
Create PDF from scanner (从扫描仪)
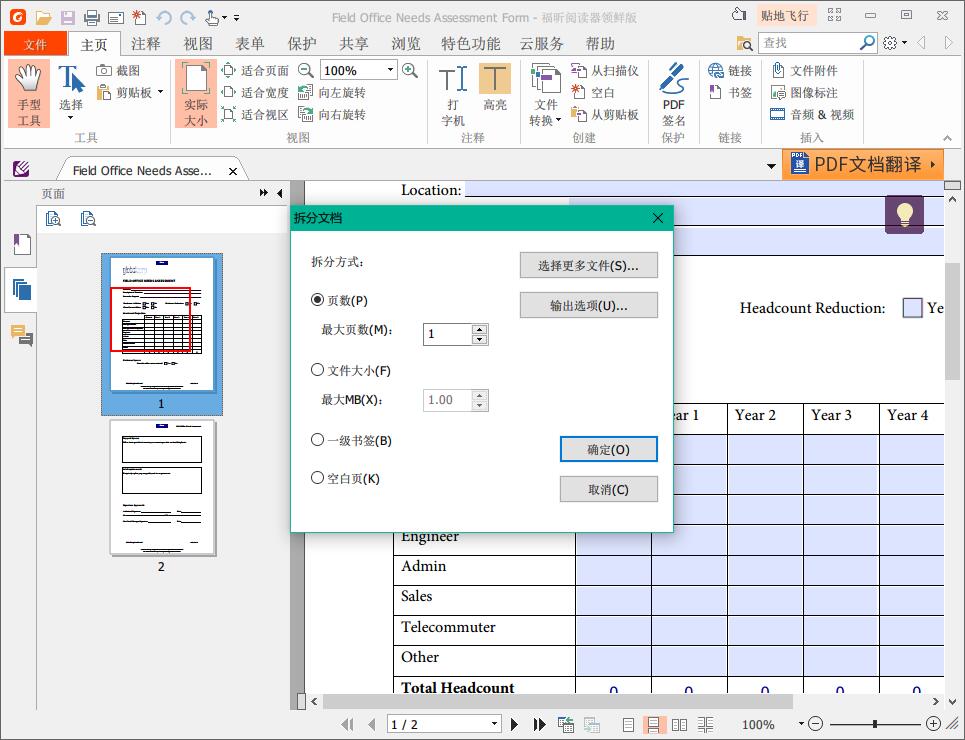pyautogui.click(x=604, y=71)
